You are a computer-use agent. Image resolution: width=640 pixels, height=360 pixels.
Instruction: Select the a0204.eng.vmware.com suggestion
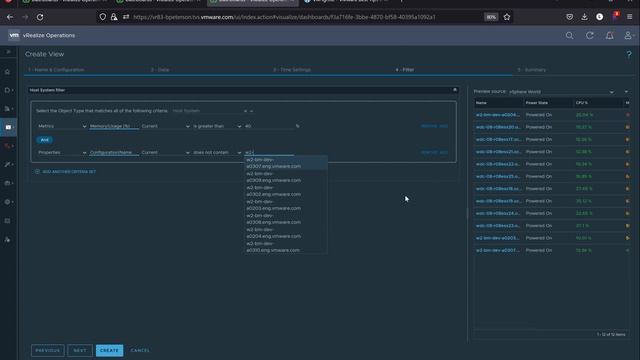285,233
